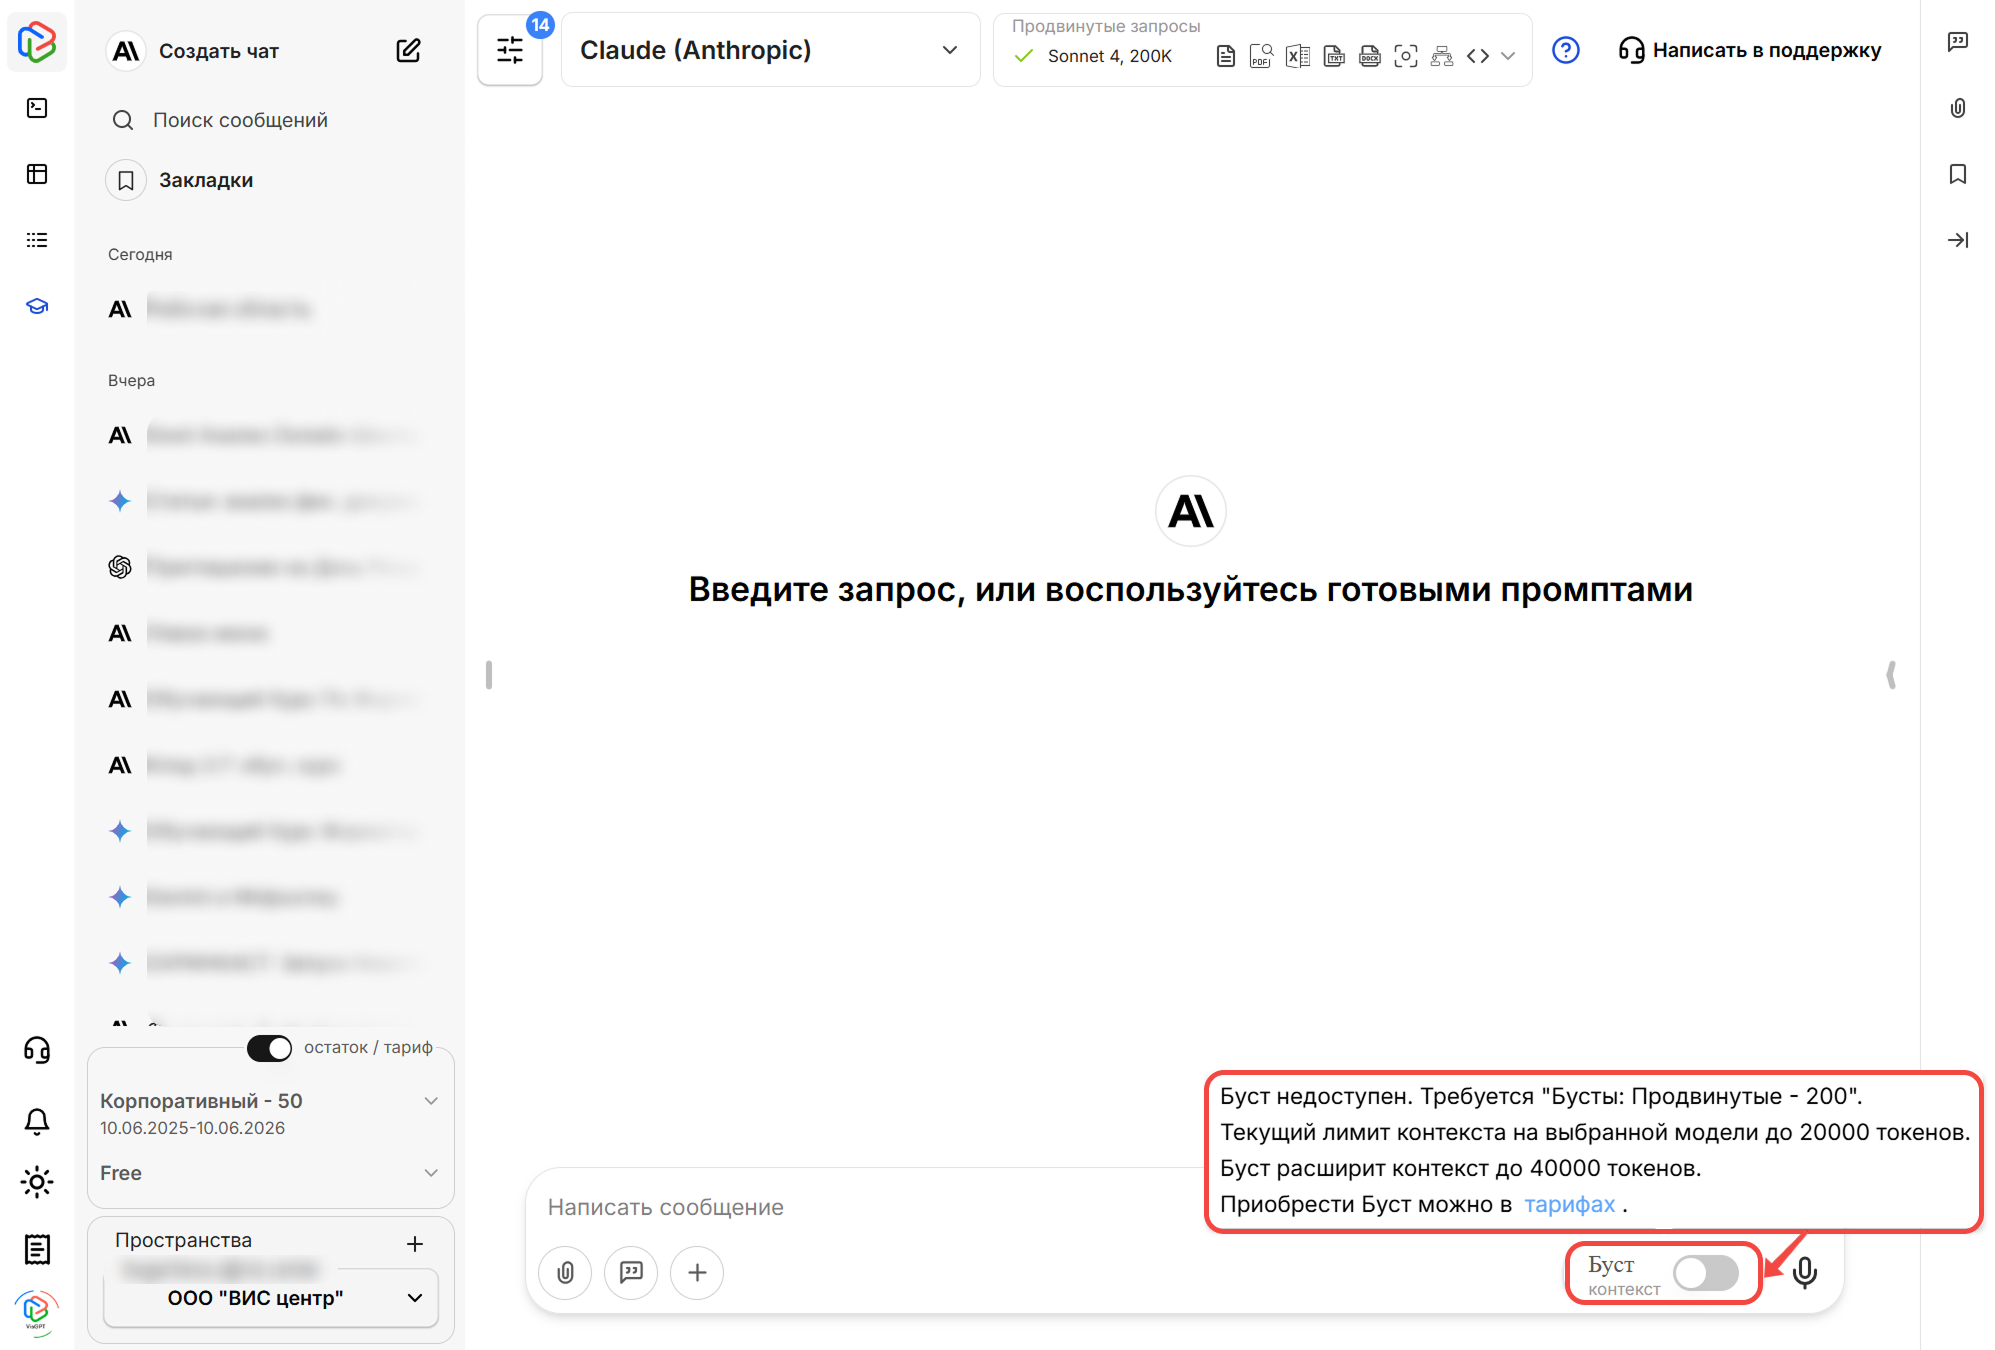Open help question mark icon
This screenshot has height=1350, width=1995.
tap(1566, 50)
